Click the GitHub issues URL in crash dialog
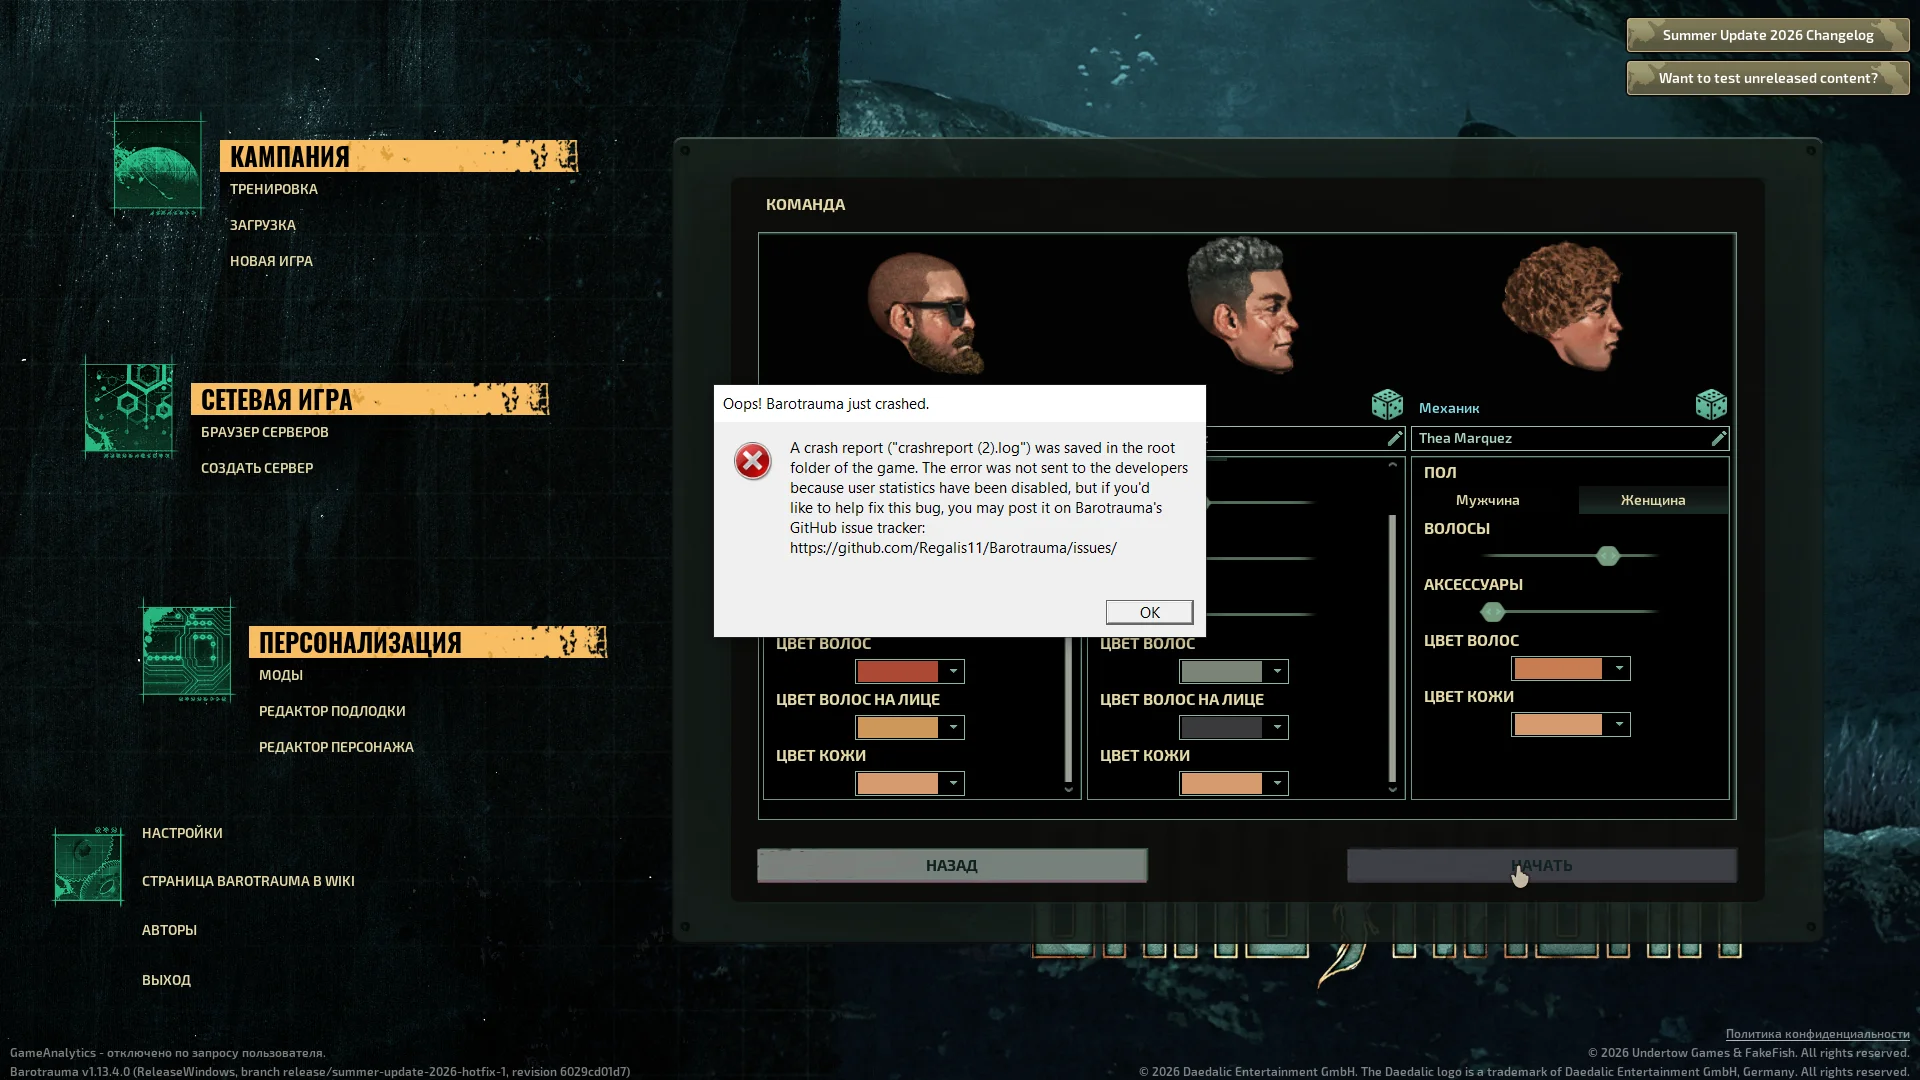This screenshot has width=1920, height=1080. pos(953,548)
